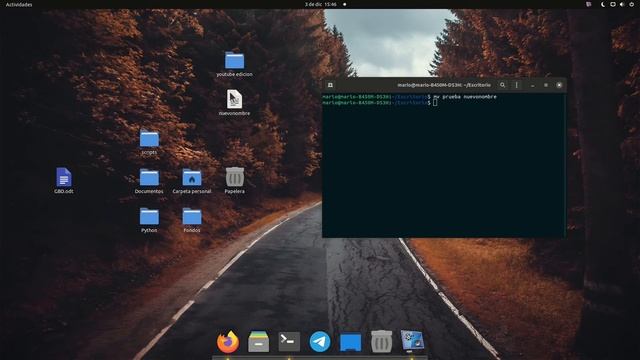Open the 'Actividades' overview
This screenshot has width=640, height=360.
tap(19, 4)
